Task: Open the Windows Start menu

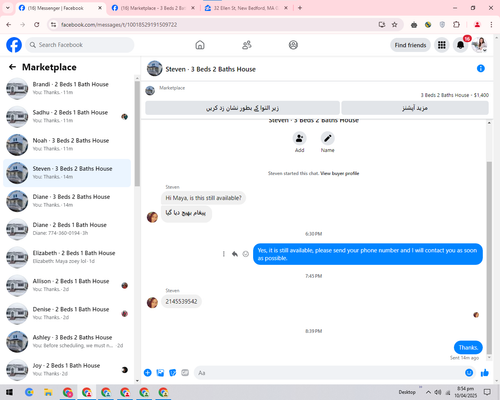Action: (x=9, y=392)
